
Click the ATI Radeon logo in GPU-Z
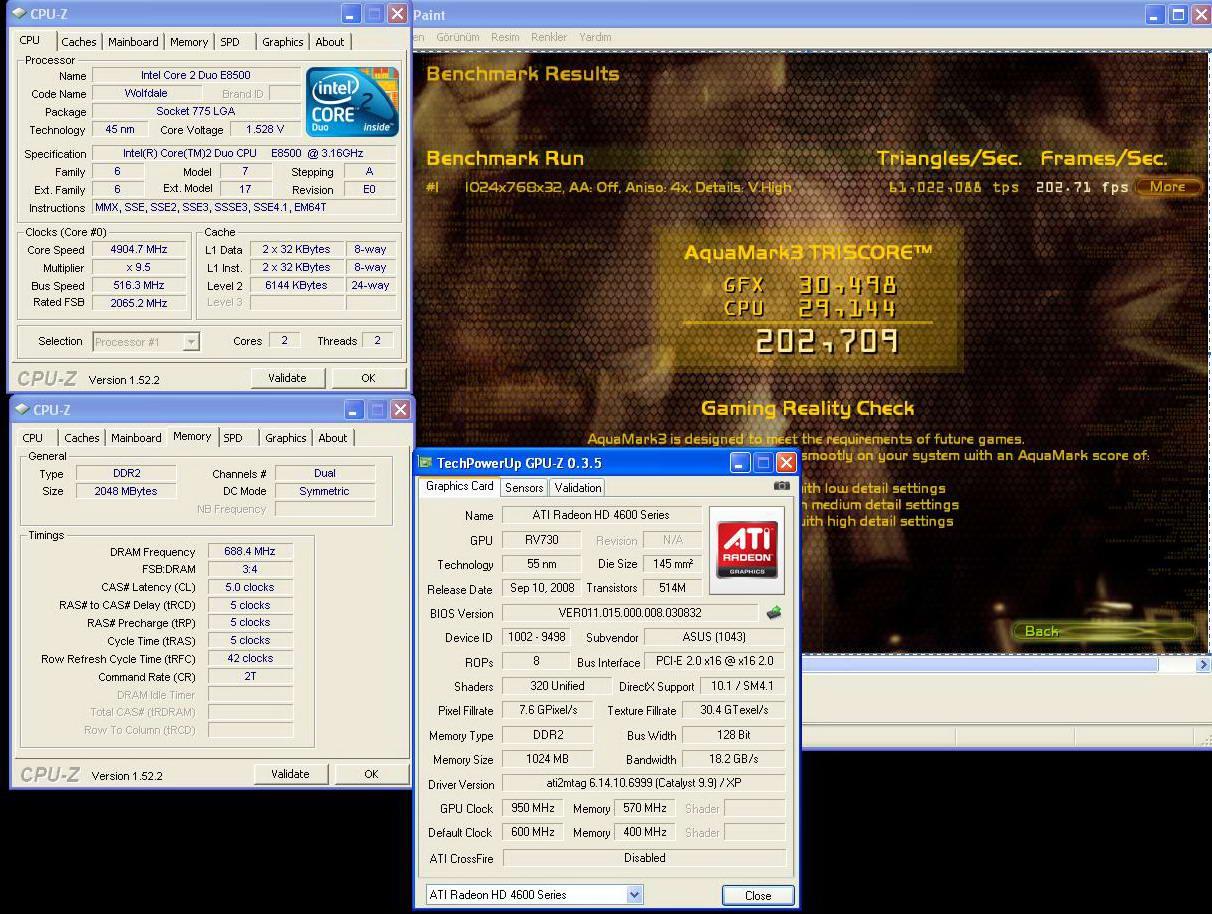(x=747, y=549)
